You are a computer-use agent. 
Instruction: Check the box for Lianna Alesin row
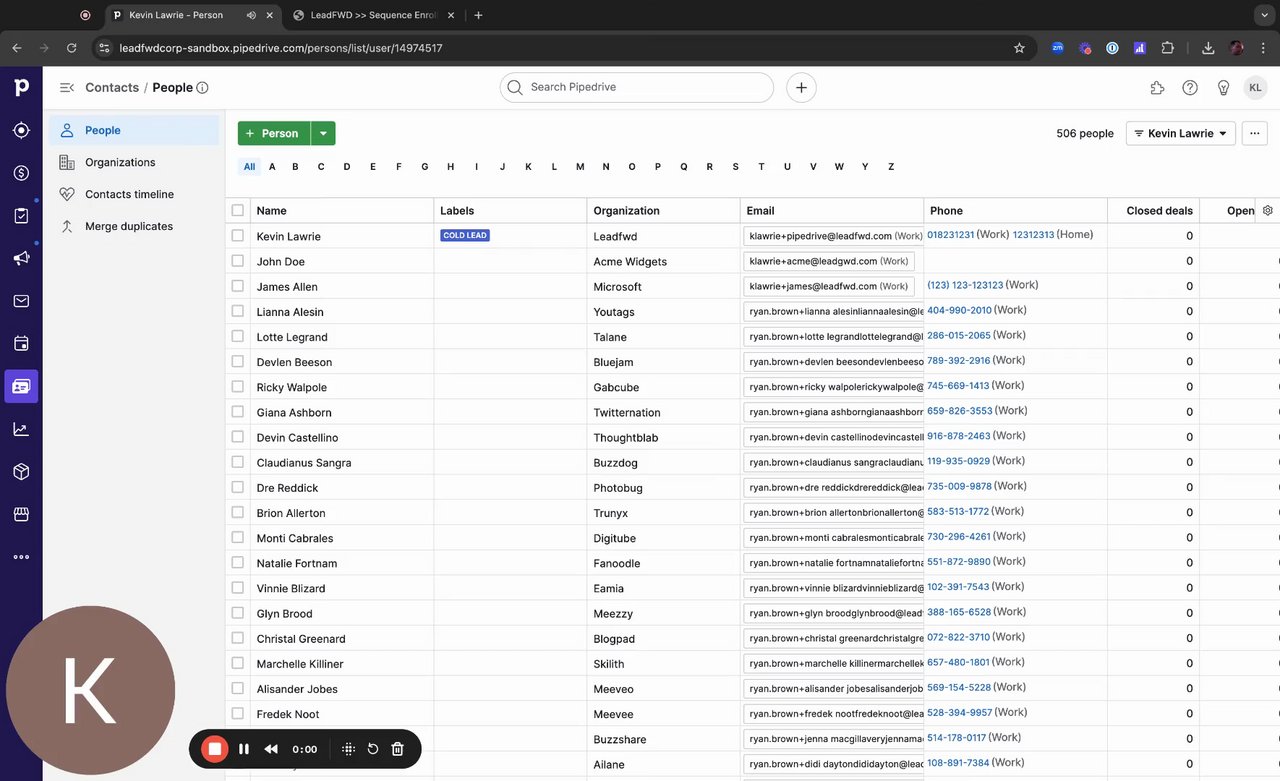(x=237, y=311)
